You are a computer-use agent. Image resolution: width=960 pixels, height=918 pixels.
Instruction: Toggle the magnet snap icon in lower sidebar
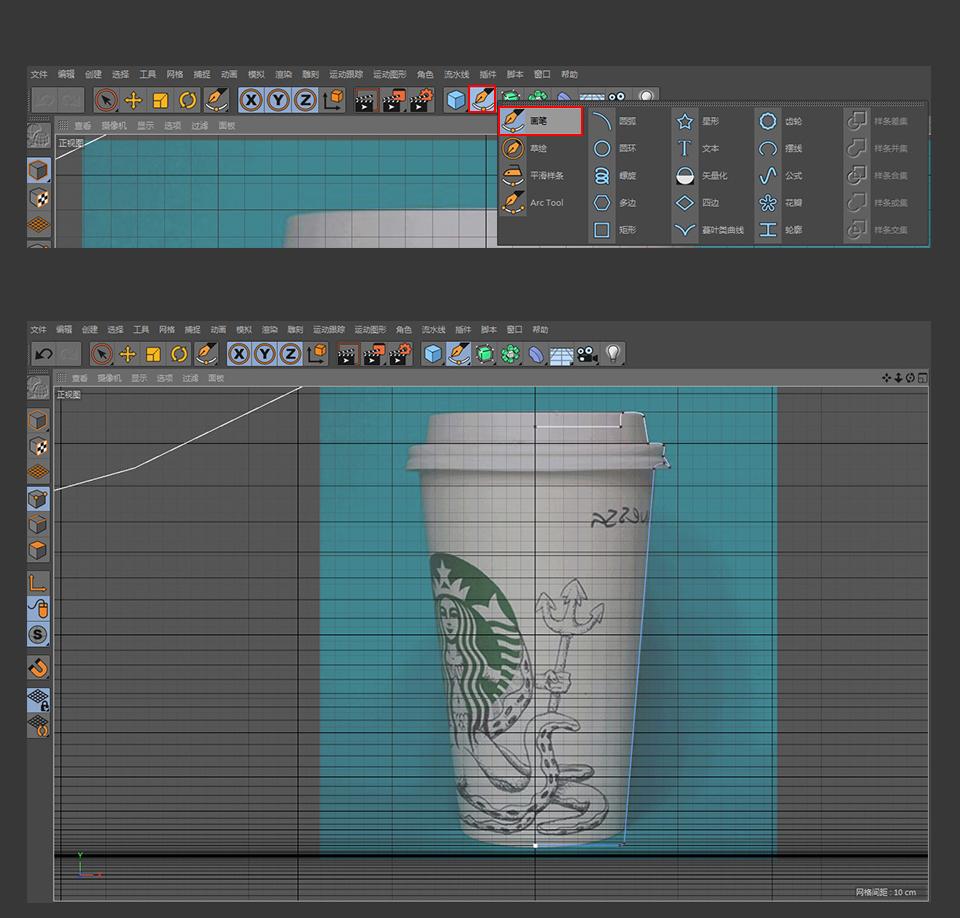[38, 668]
